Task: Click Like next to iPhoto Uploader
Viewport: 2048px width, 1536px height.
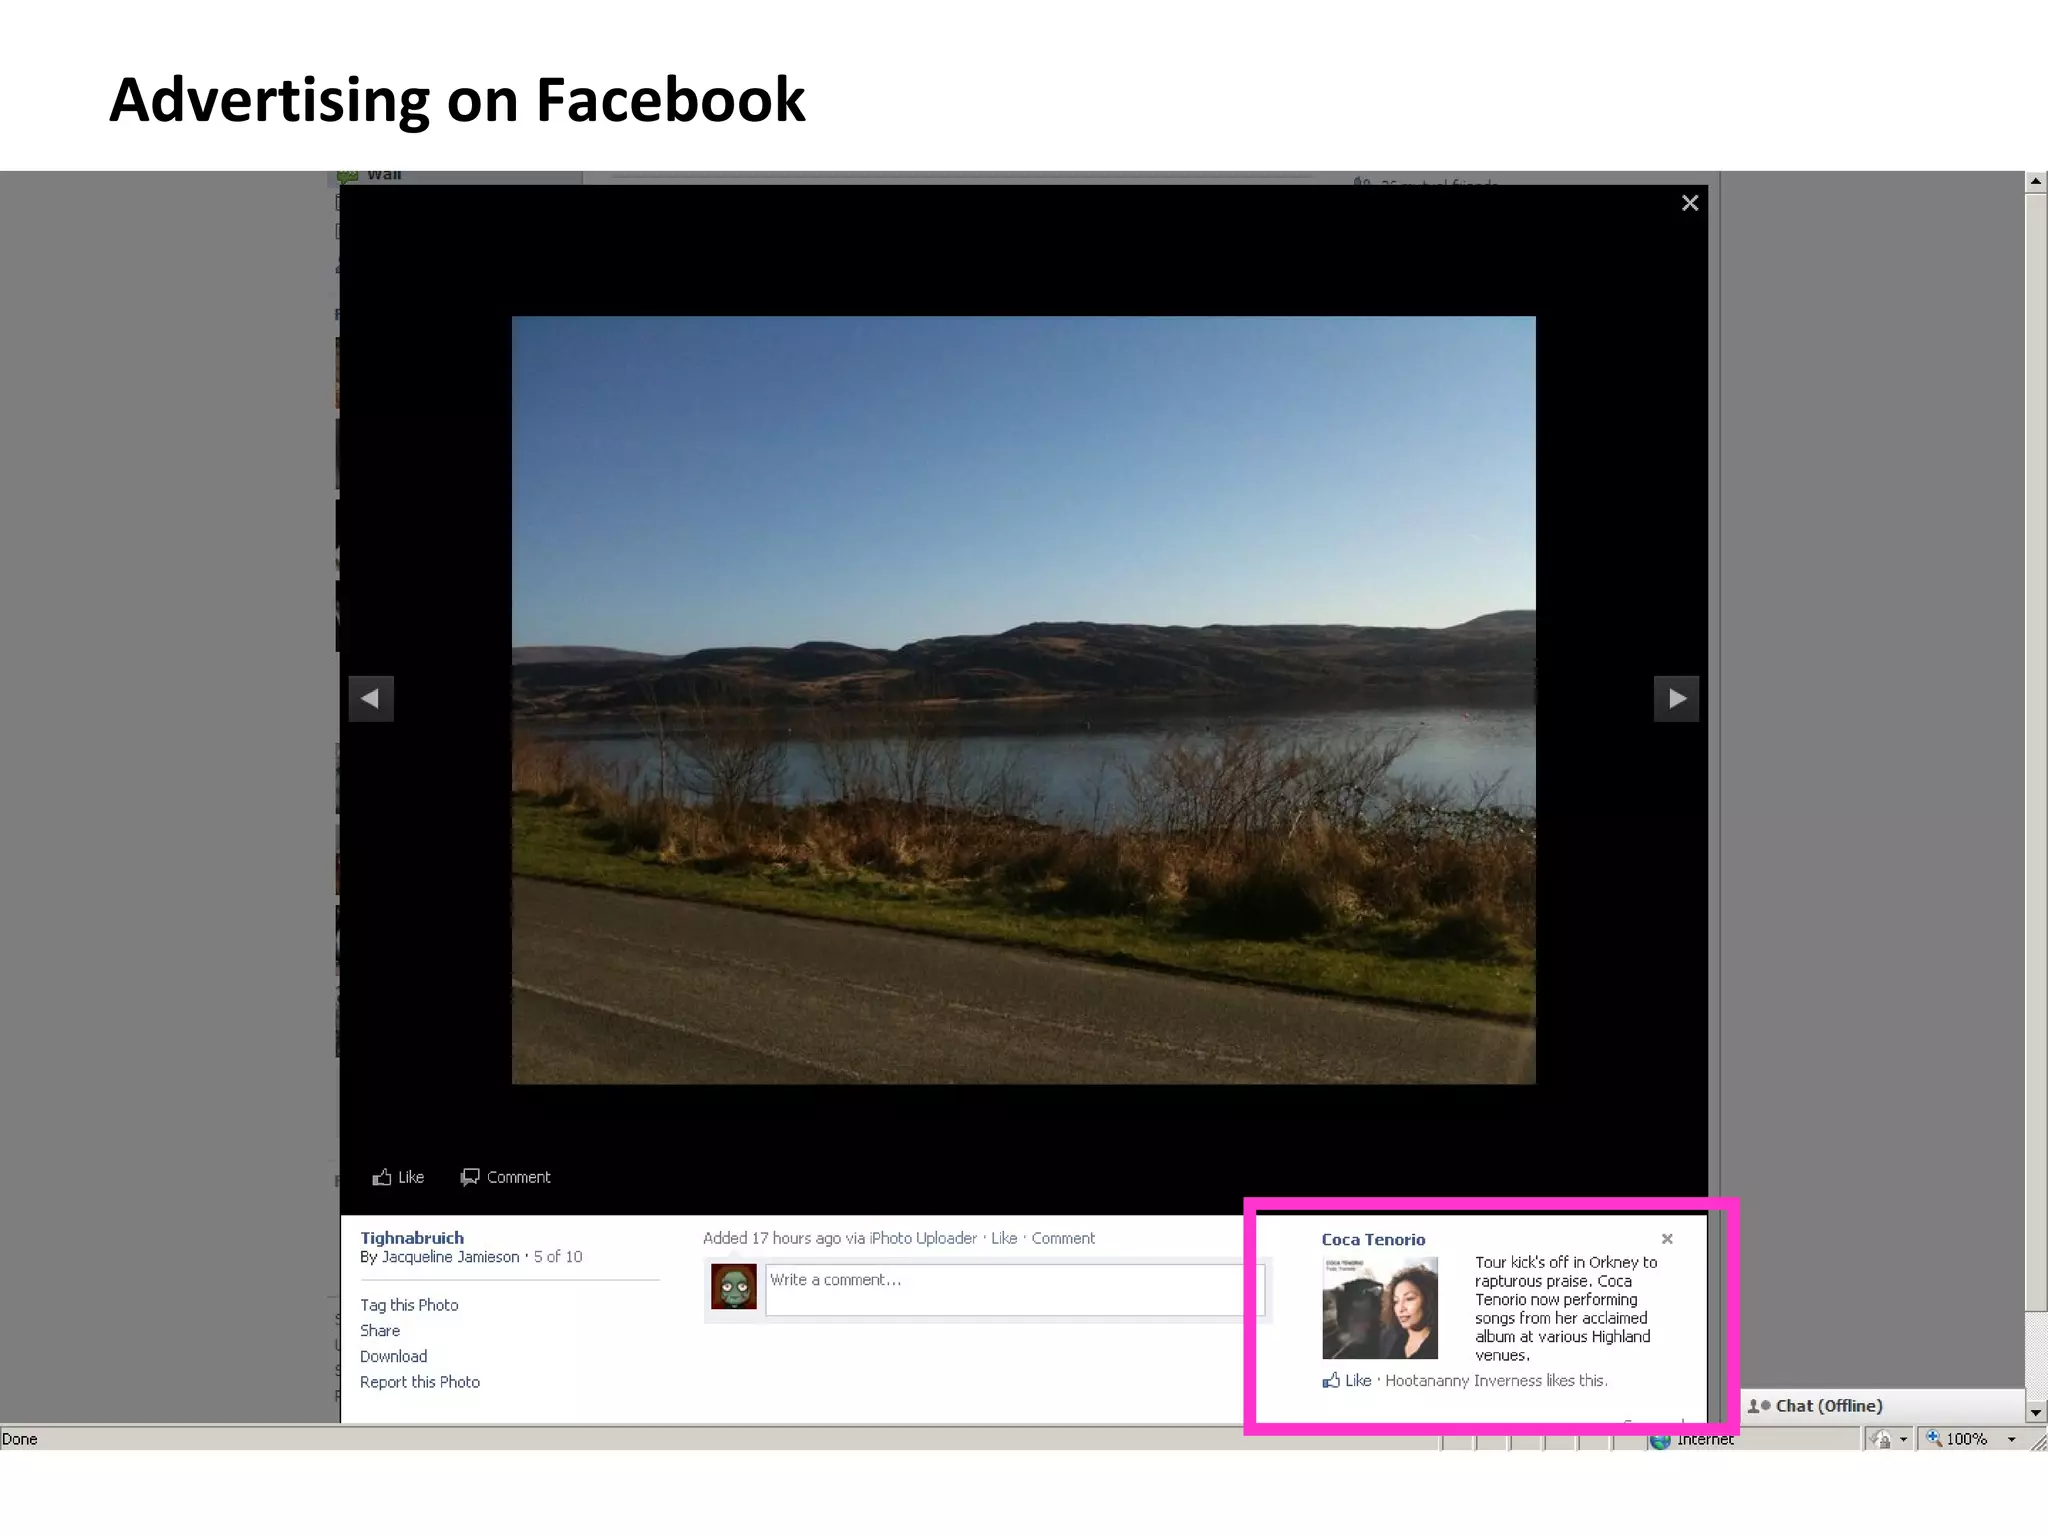Action: pos(1004,1238)
